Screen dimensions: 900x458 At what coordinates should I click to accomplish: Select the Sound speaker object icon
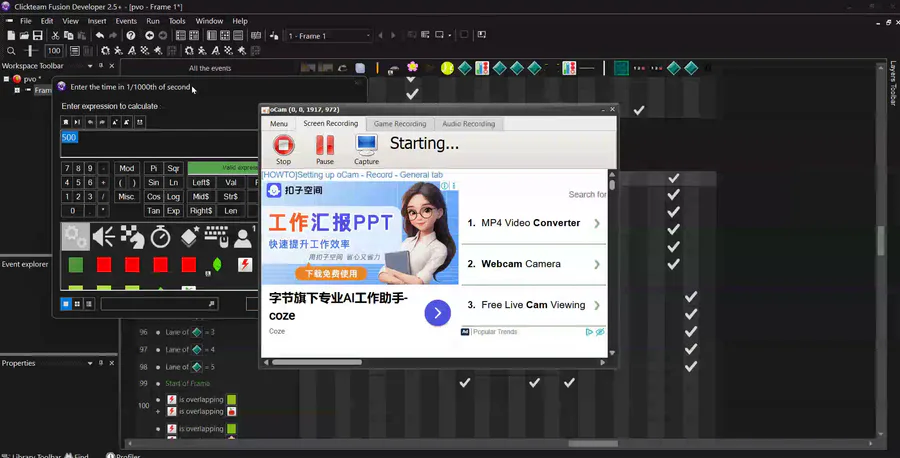[104, 236]
